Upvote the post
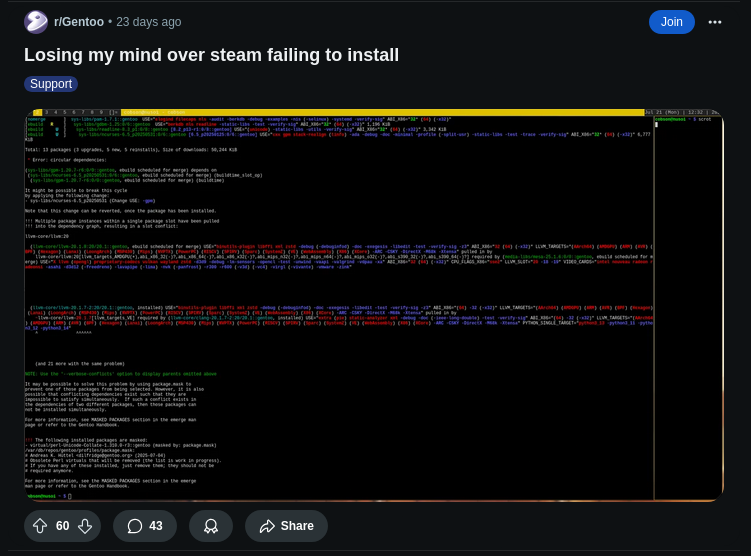Screen dimensions: 751x556 coord(40,526)
